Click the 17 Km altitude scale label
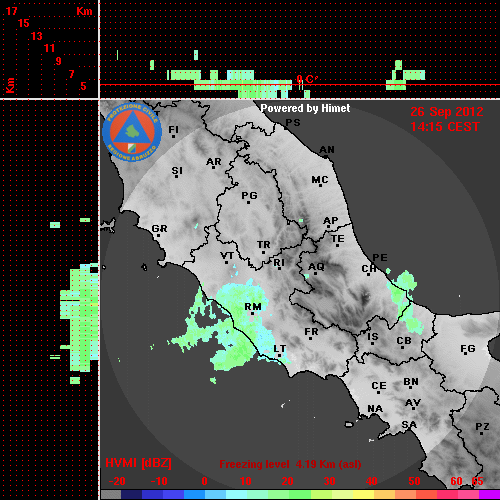 coord(11,11)
